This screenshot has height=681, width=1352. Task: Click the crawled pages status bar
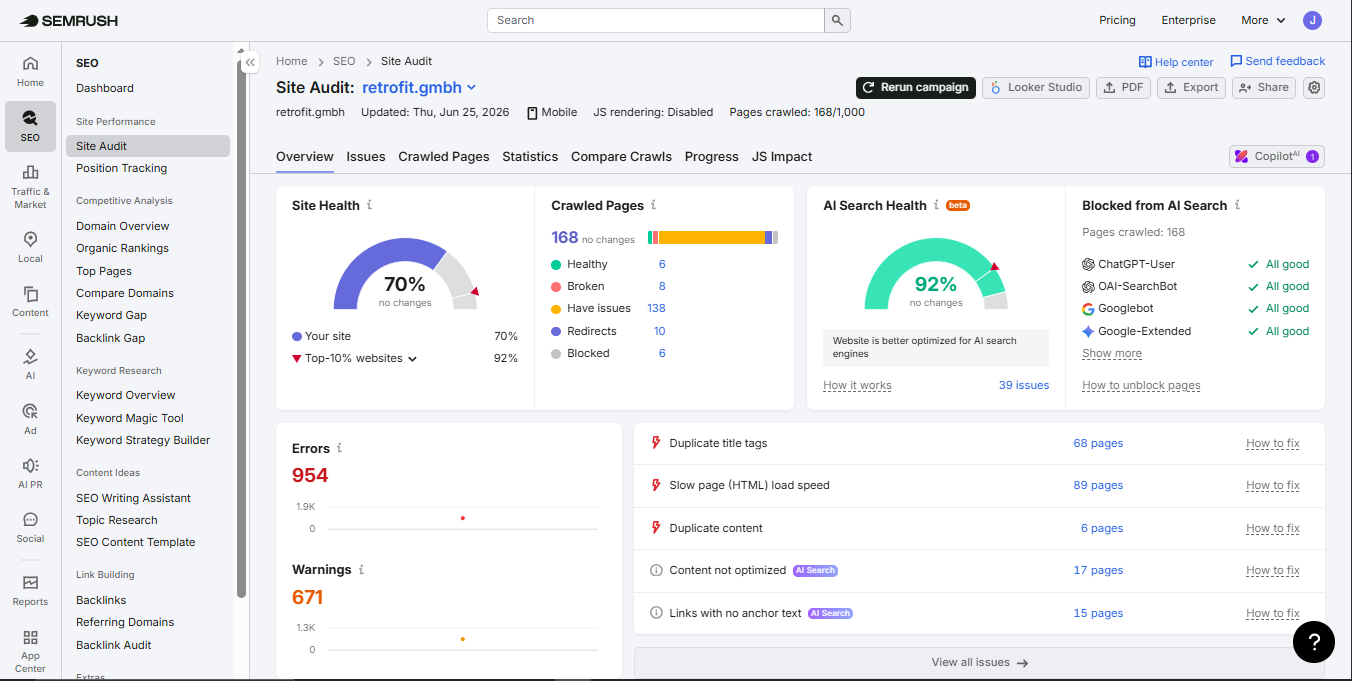pyautogui.click(x=713, y=237)
